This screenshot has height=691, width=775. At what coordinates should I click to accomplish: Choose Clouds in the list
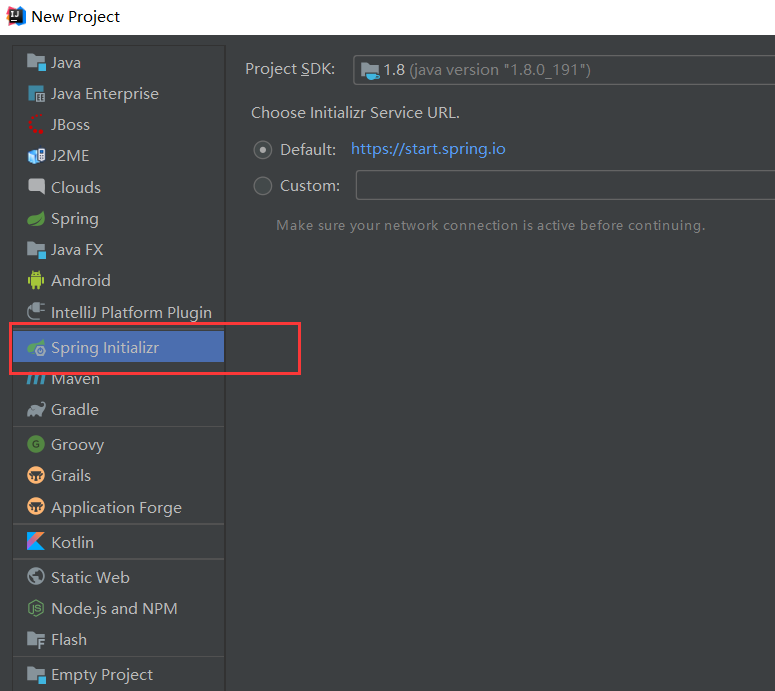119,187
